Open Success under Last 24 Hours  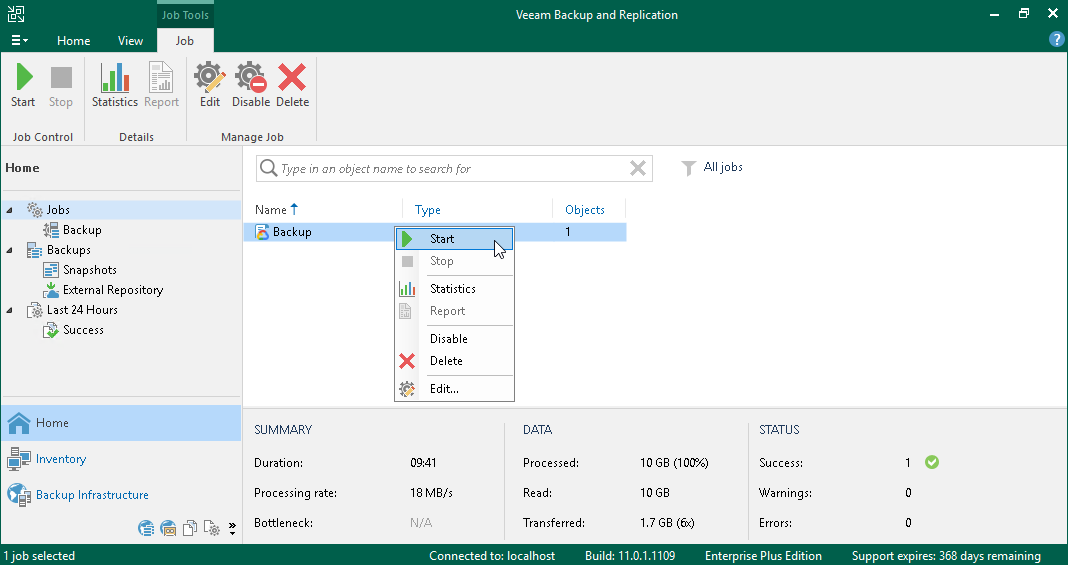(x=83, y=329)
